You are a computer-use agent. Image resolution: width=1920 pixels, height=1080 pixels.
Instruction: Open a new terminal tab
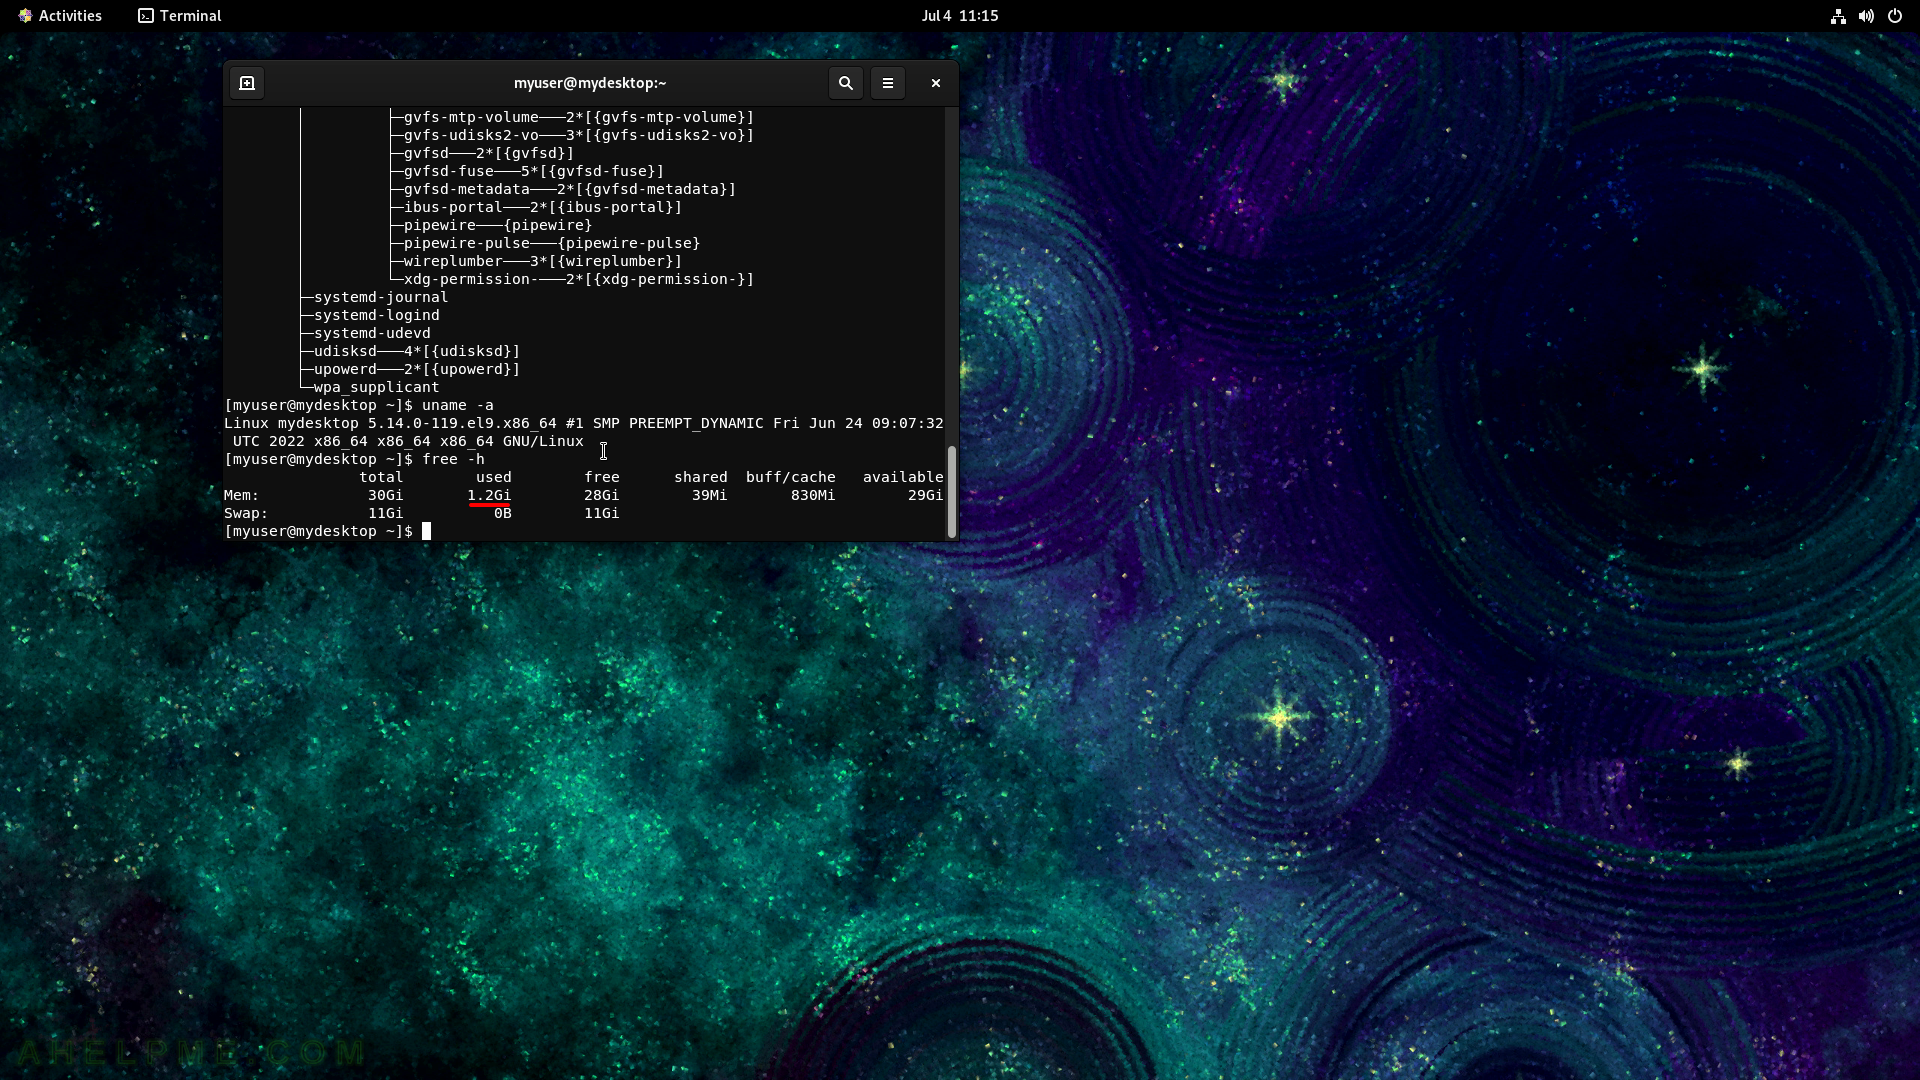pyautogui.click(x=247, y=83)
